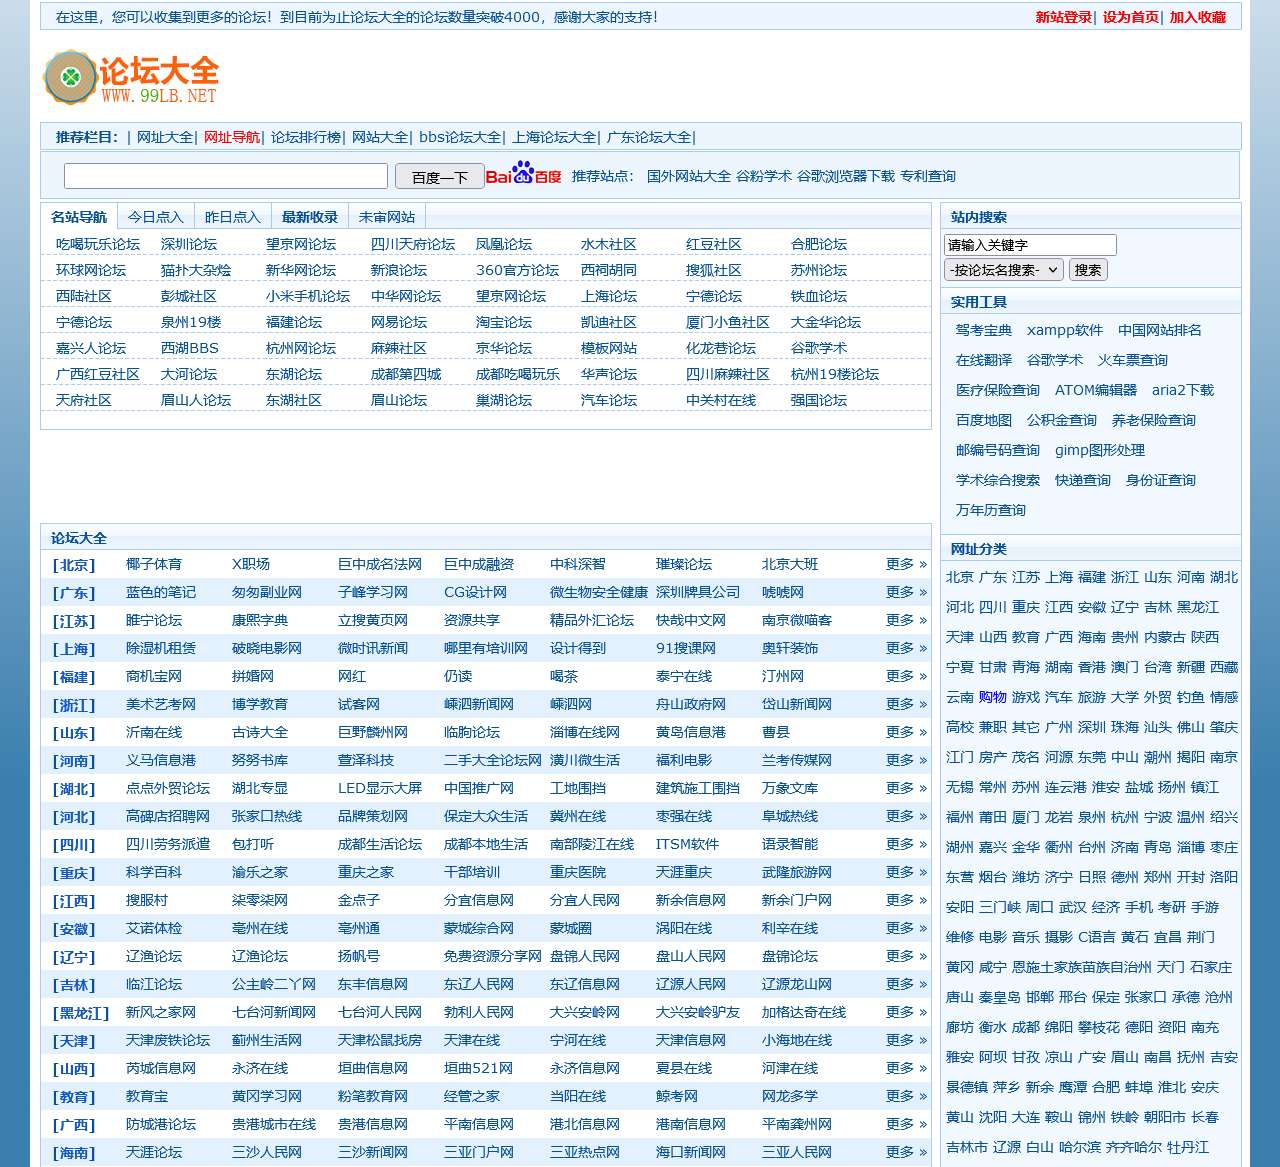This screenshot has width=1280, height=1167.
Task: Click the 设为首页 link at top
Action: (1130, 17)
